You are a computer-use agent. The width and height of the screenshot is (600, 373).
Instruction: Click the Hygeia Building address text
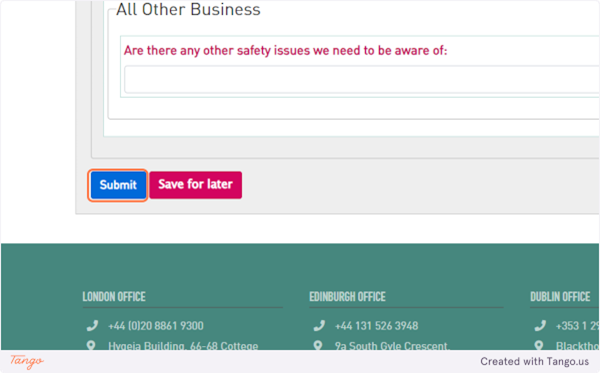[183, 345]
